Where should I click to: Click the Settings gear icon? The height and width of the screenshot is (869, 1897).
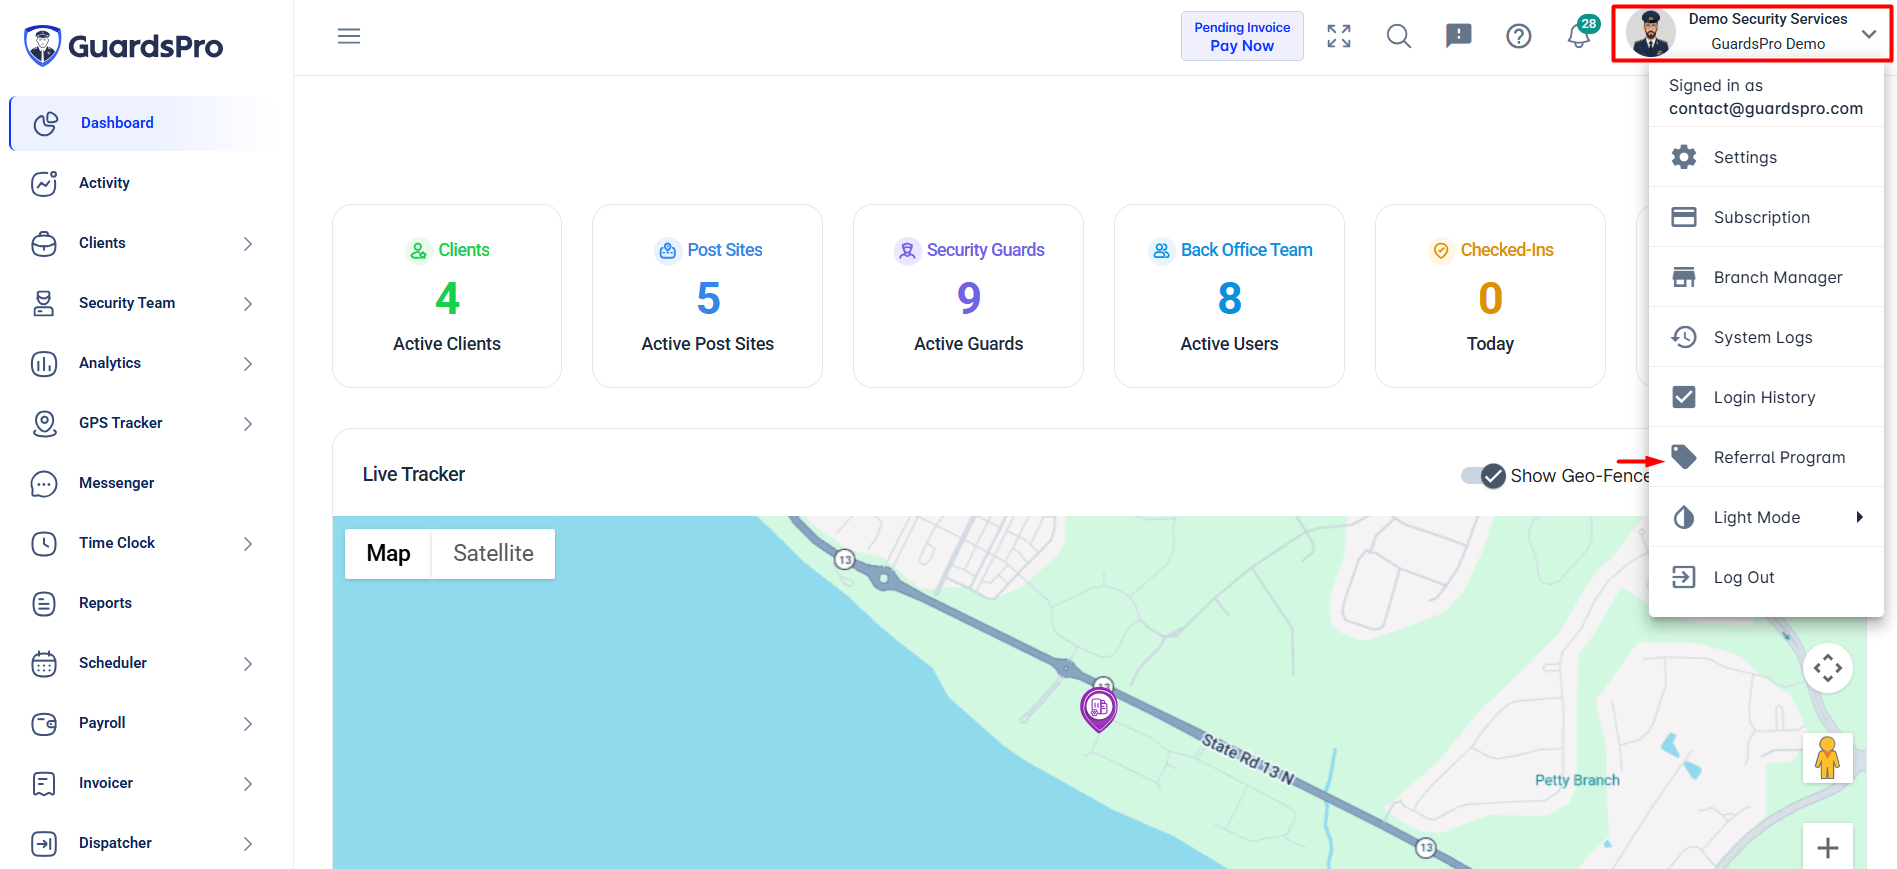[x=1684, y=157]
